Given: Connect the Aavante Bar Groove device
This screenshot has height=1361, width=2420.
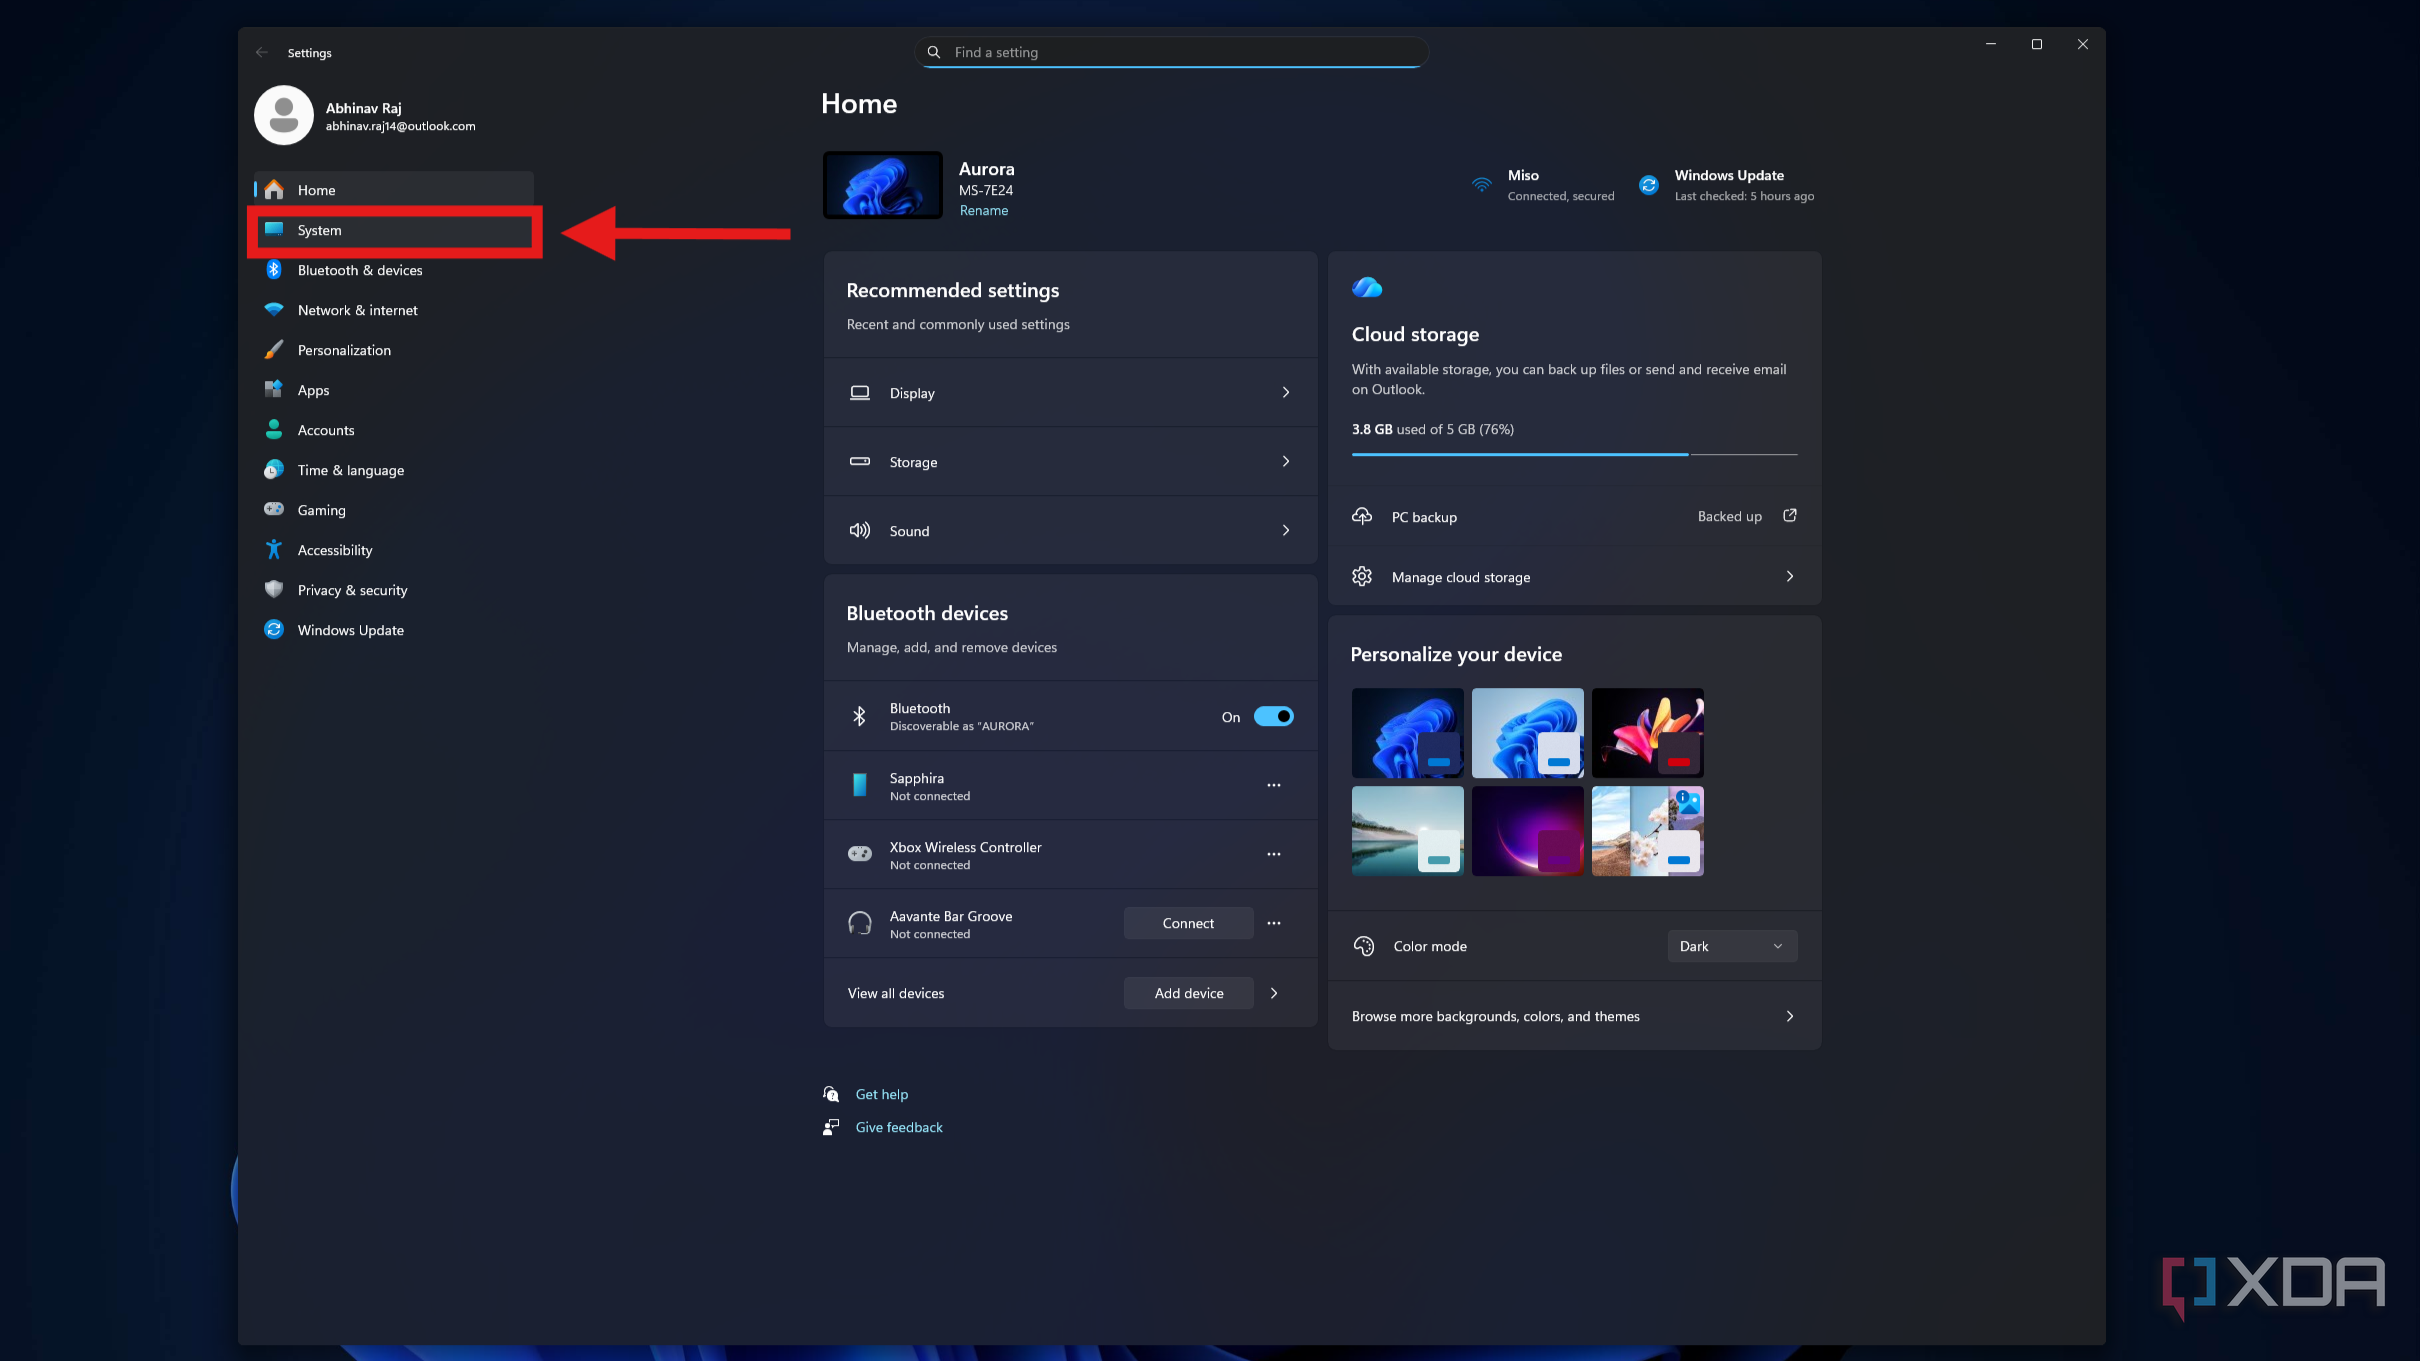Looking at the screenshot, I should coord(1188,923).
